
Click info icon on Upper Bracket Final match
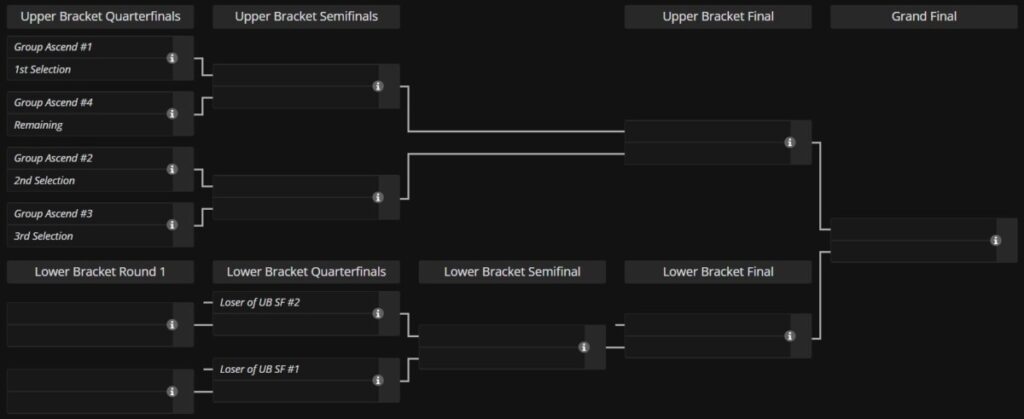tap(790, 142)
